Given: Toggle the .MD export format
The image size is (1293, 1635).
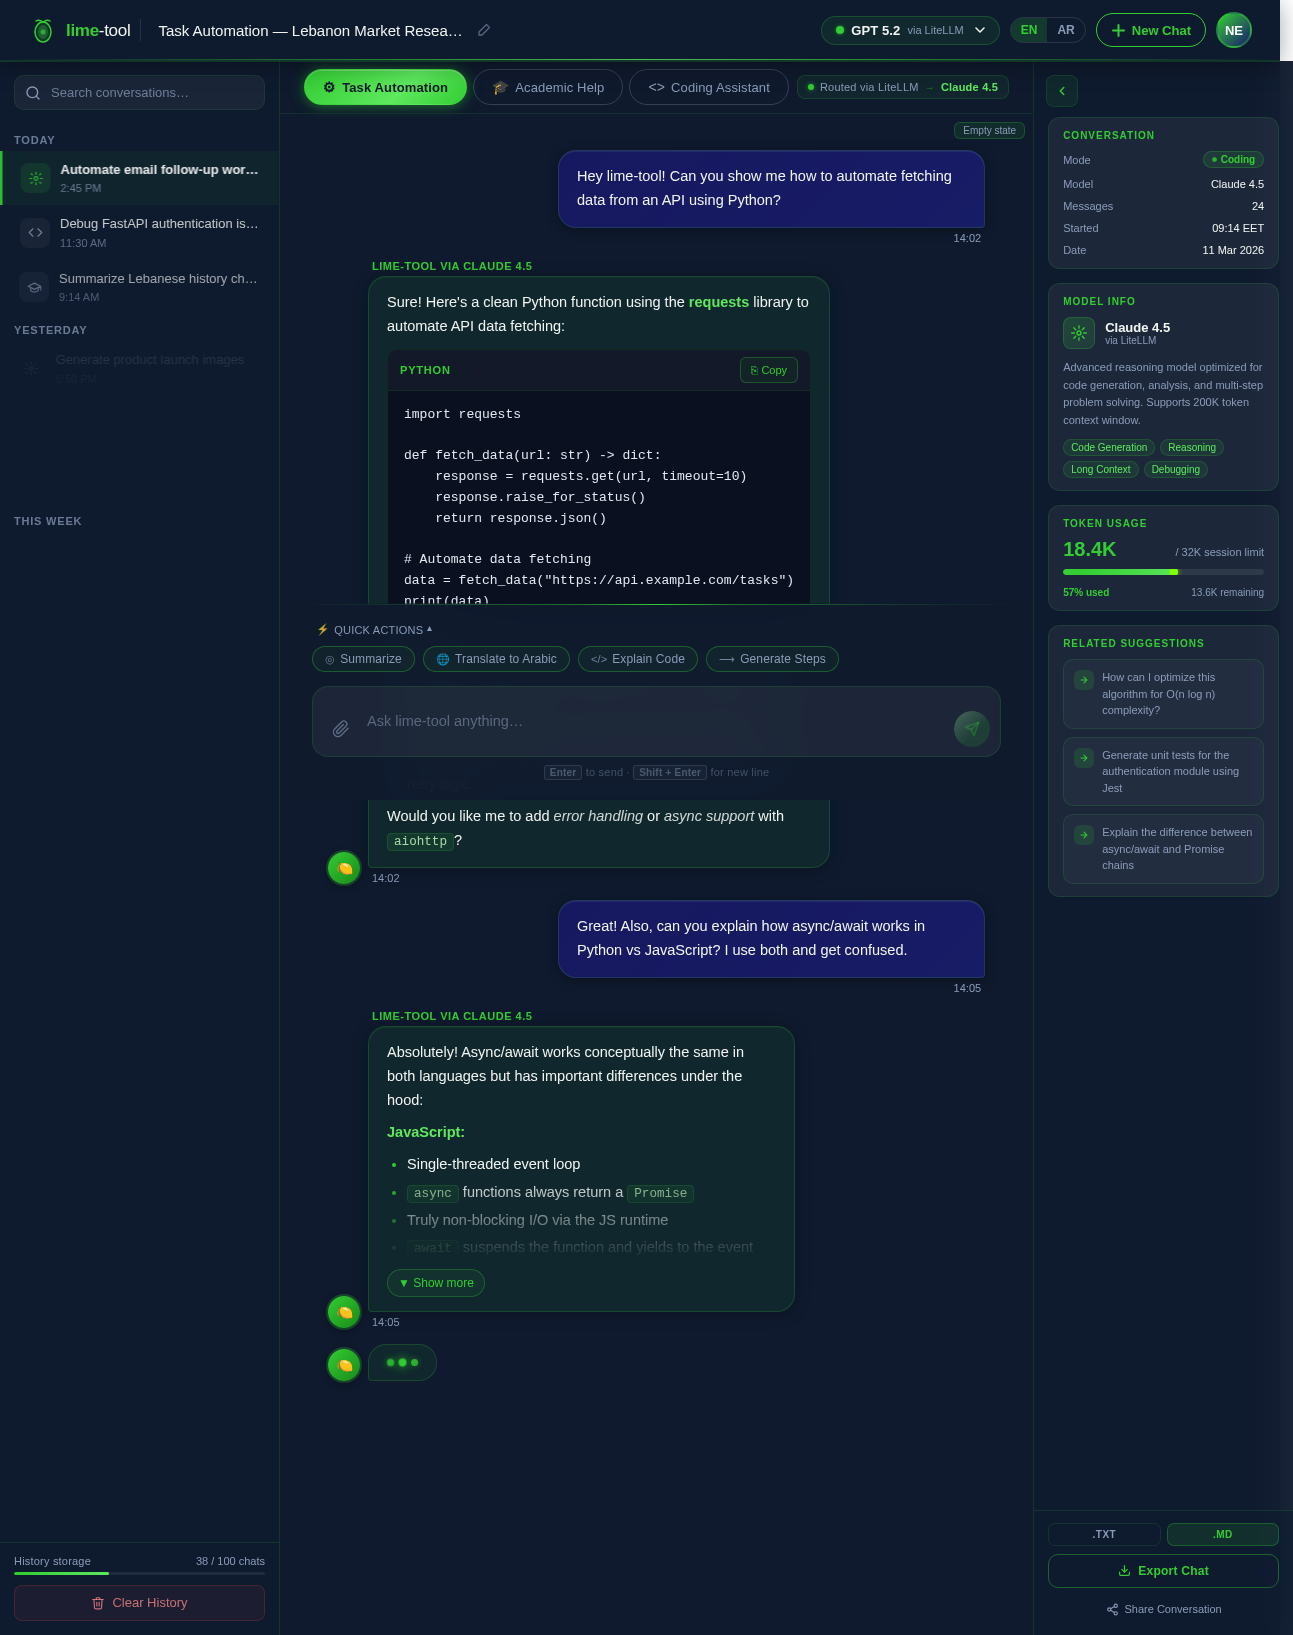Looking at the screenshot, I should pos(1222,1533).
